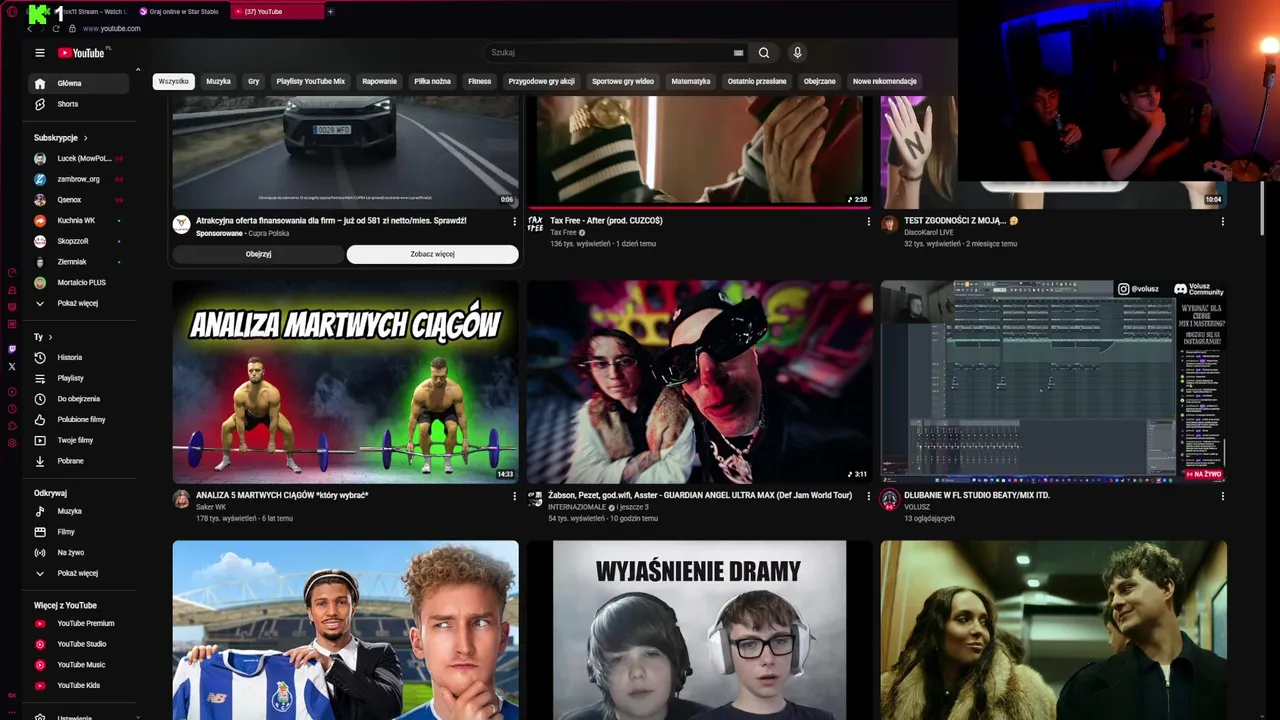
Task: Collapse sidebar scroll-up arrow
Action: pyautogui.click(x=138, y=70)
